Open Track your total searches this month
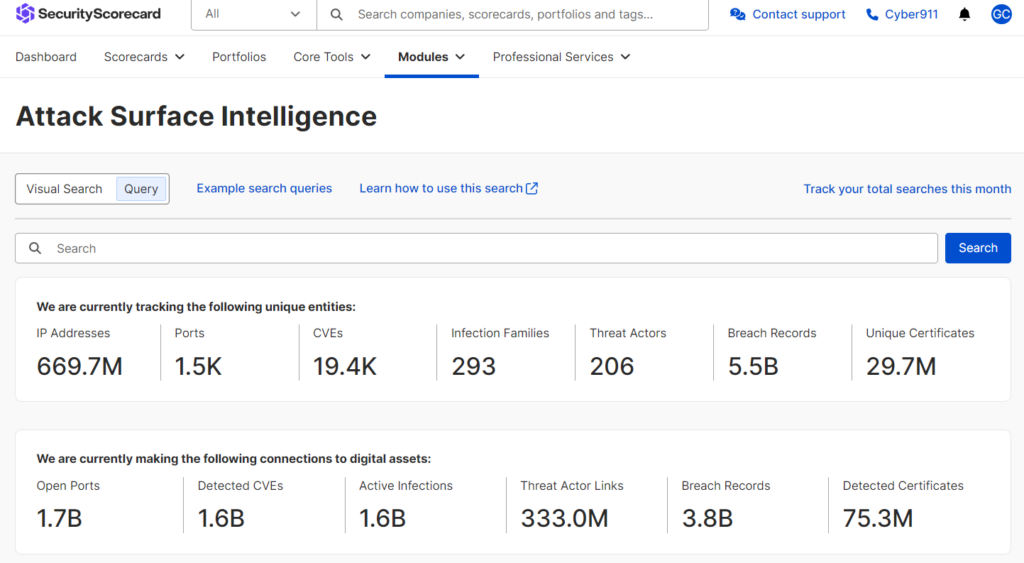The width and height of the screenshot is (1024, 563). (x=907, y=189)
